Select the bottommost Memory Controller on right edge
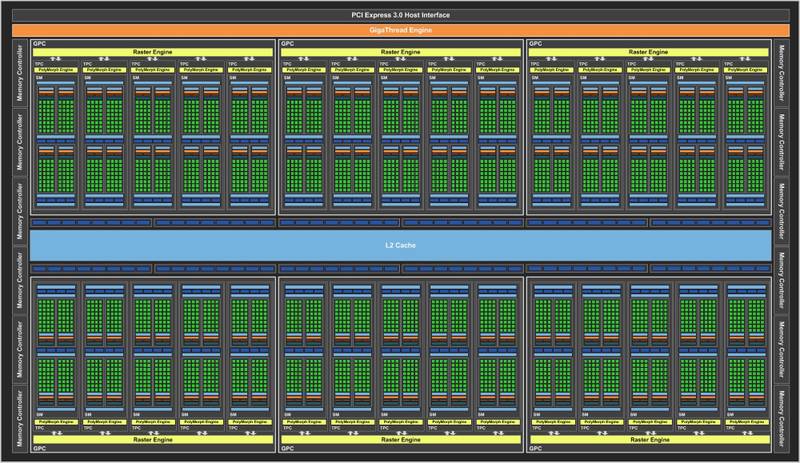The width and height of the screenshot is (800, 463). click(x=781, y=419)
